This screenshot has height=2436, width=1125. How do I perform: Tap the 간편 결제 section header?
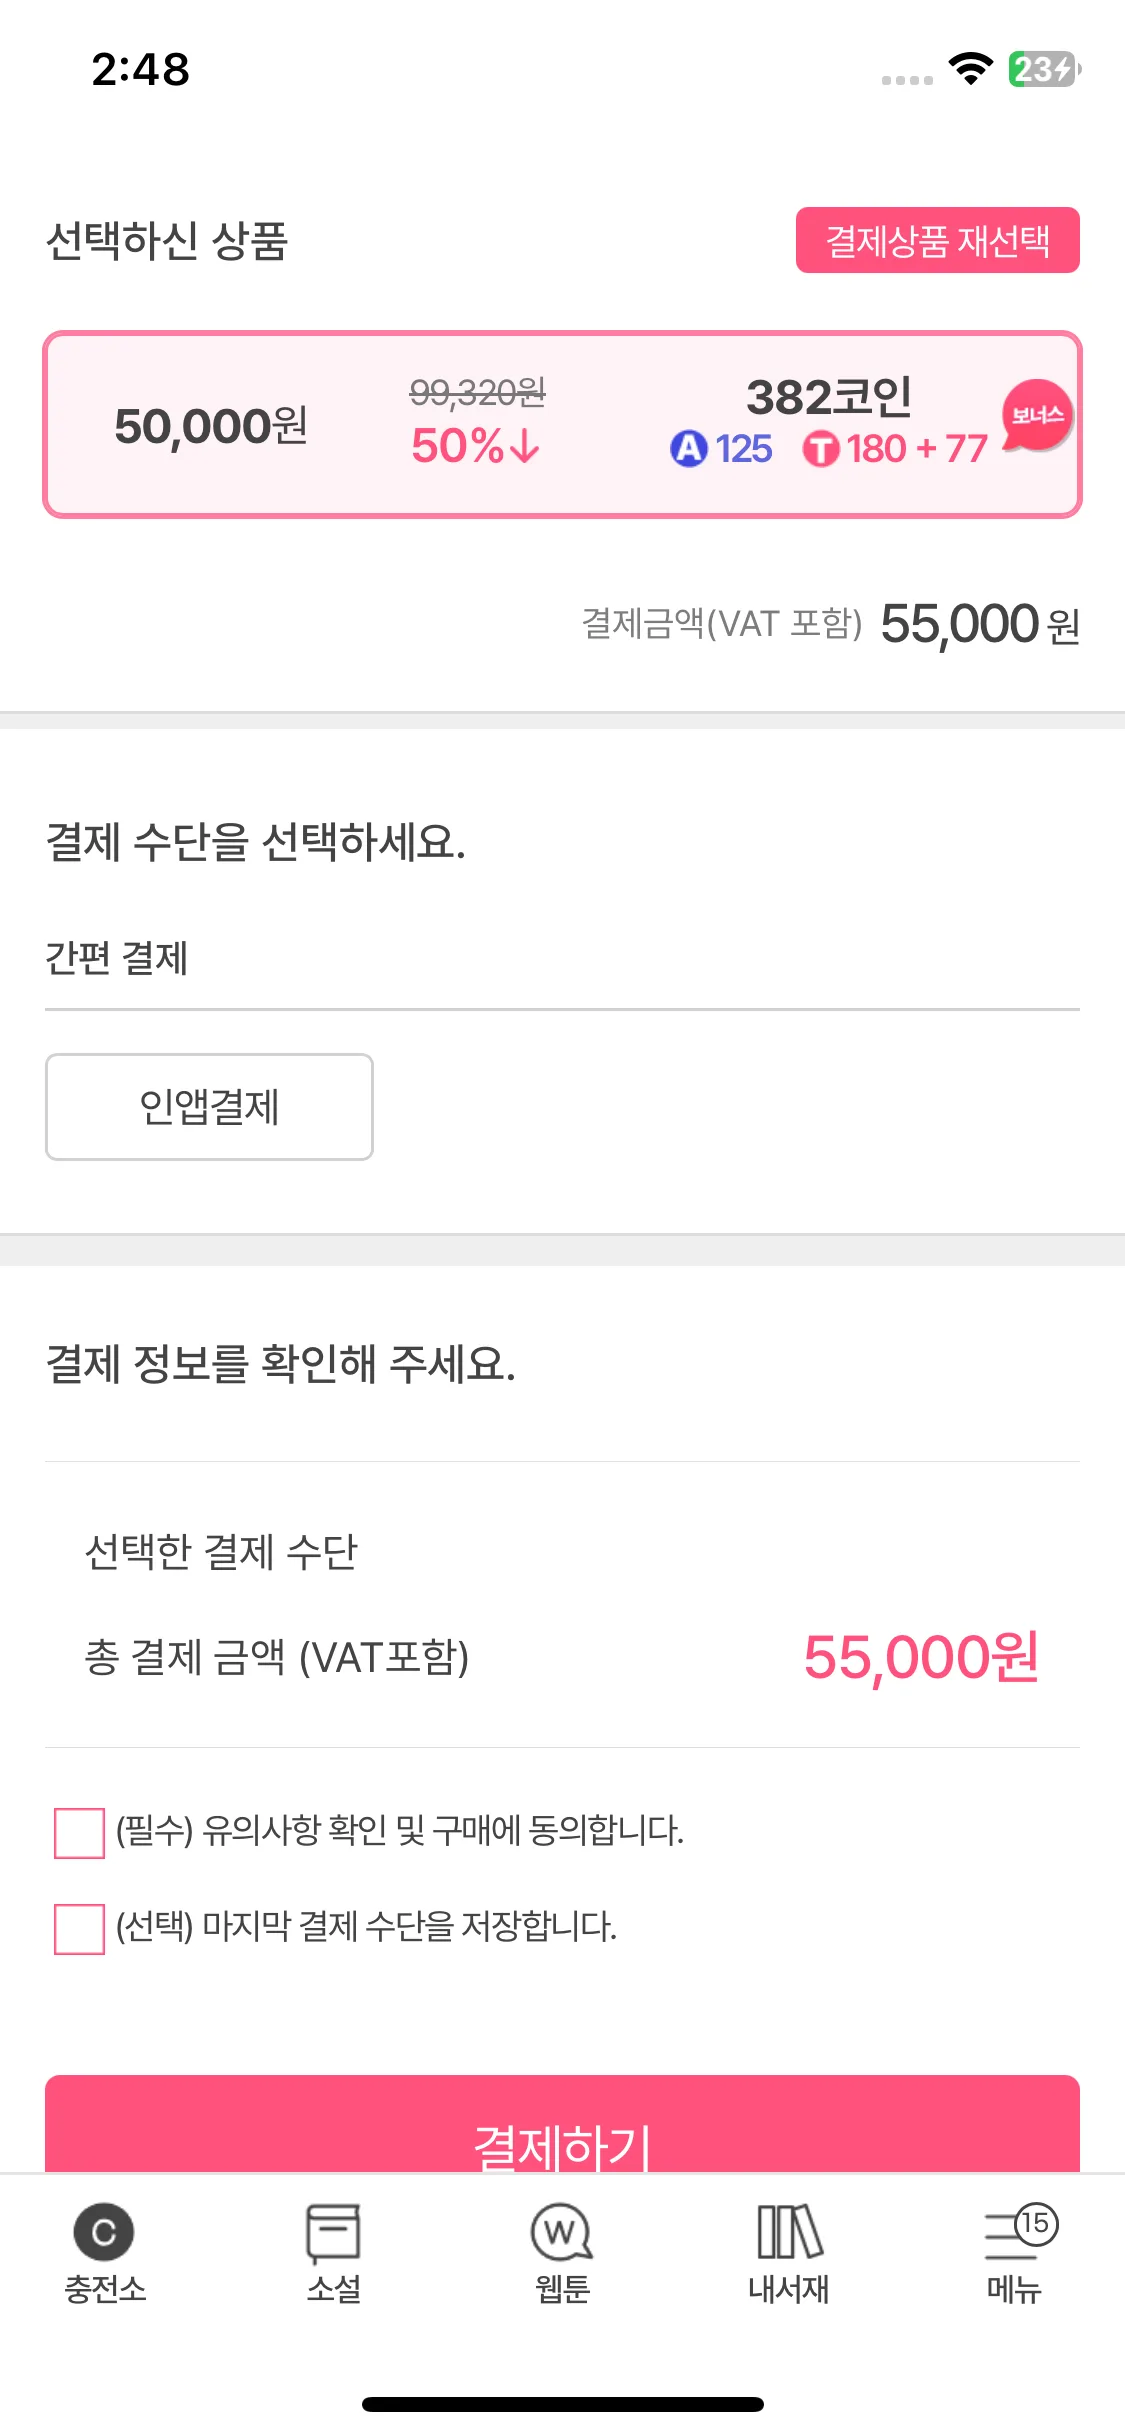tap(117, 958)
